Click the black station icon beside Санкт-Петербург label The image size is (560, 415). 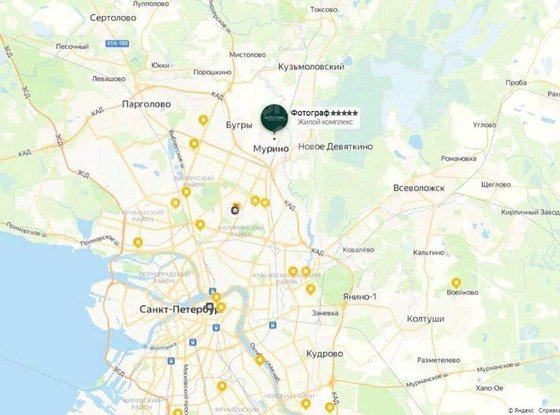tap(210, 307)
